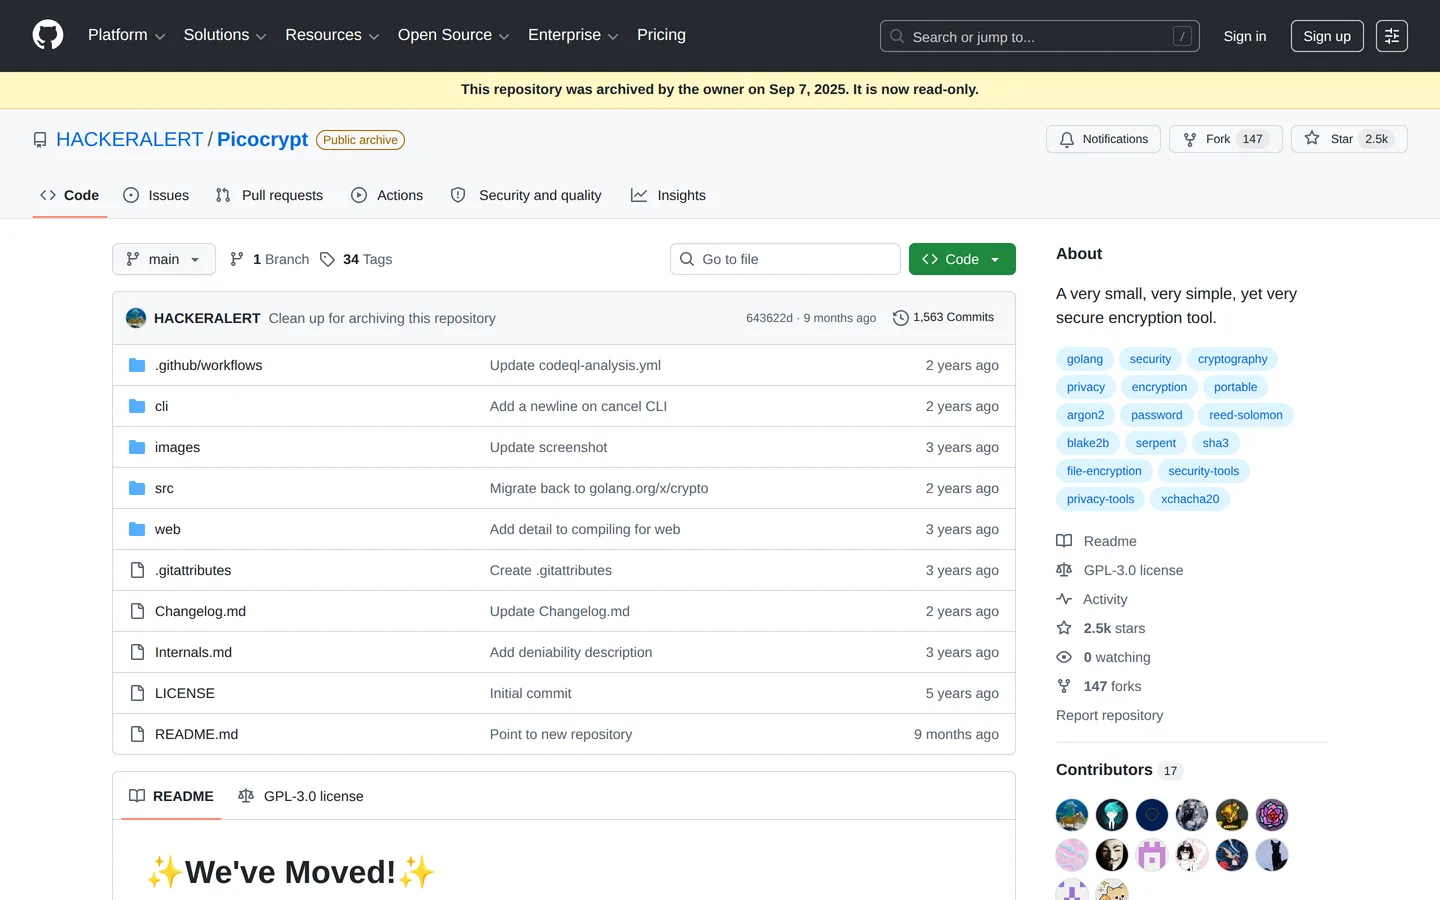Click the reed-solomon topic tag
The width and height of the screenshot is (1440, 900).
coord(1246,415)
